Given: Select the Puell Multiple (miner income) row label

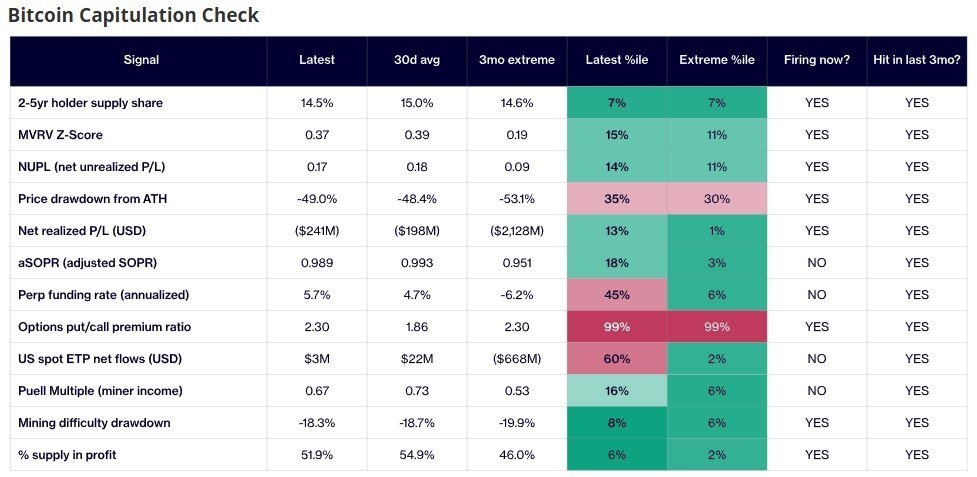Looking at the screenshot, I should pos(100,391).
